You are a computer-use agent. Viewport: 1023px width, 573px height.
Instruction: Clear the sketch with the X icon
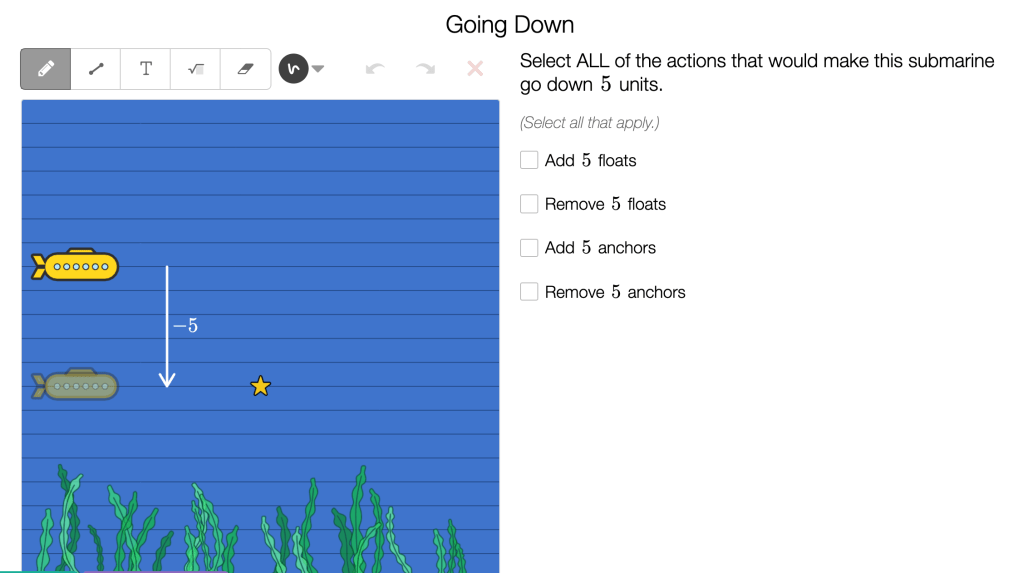tap(475, 69)
